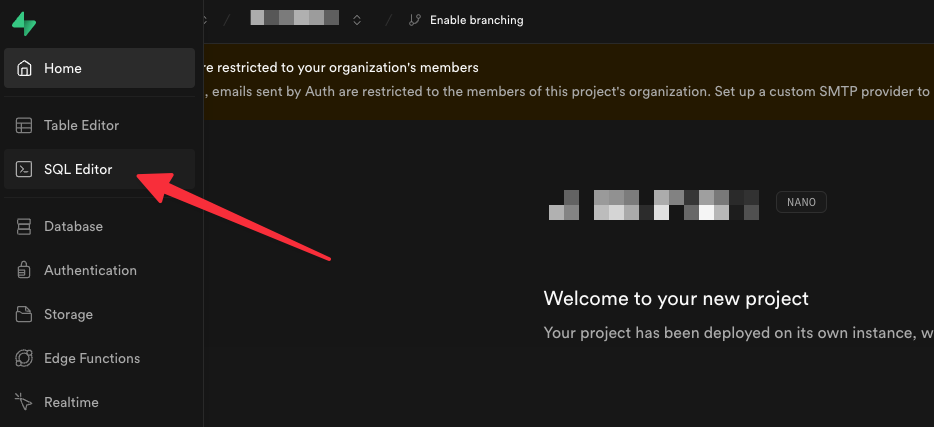Click the NANO plan badge
Screen dimensions: 934x427
[x=801, y=203]
